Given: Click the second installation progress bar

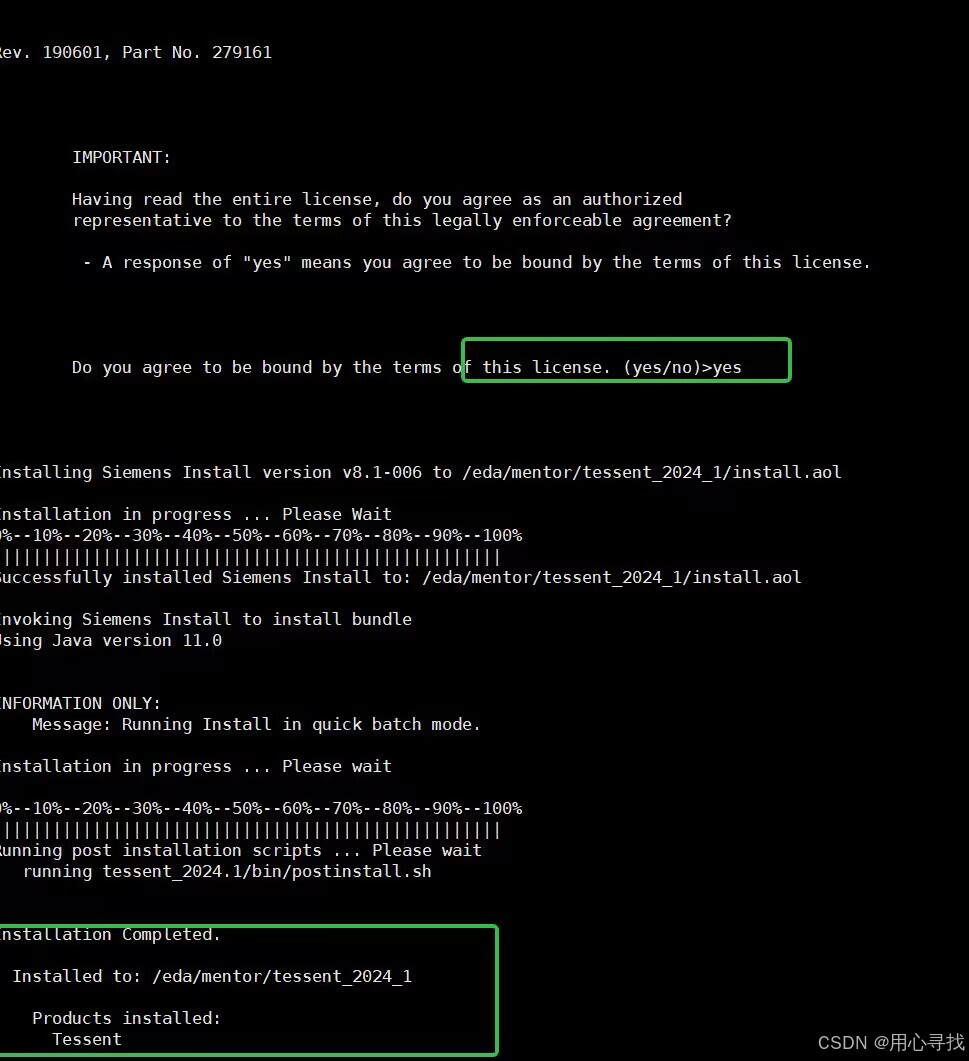Looking at the screenshot, I should coord(250,830).
